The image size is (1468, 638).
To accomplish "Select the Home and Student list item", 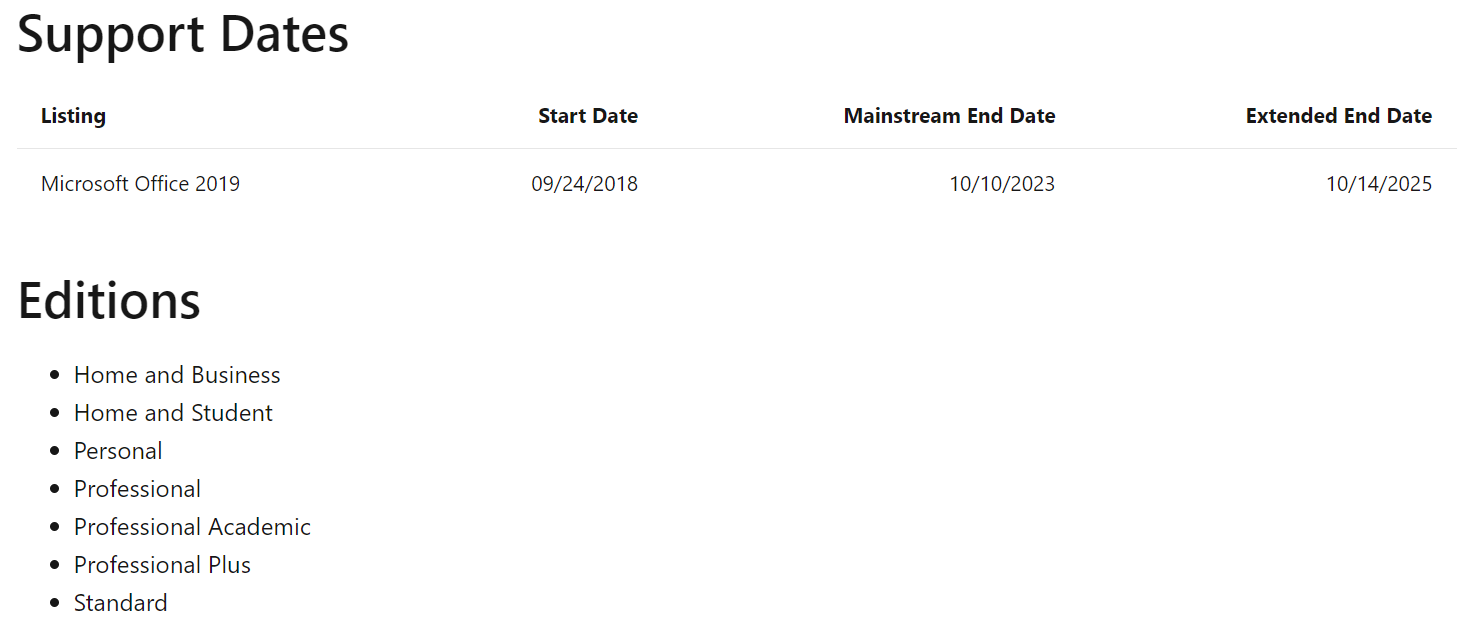I will pyautogui.click(x=173, y=413).
